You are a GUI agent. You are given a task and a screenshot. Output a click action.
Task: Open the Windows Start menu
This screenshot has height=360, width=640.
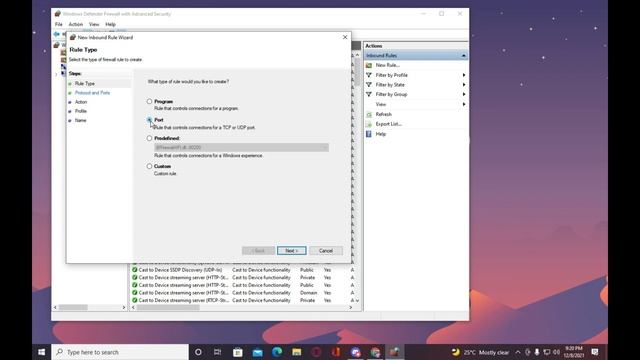pos(42,352)
